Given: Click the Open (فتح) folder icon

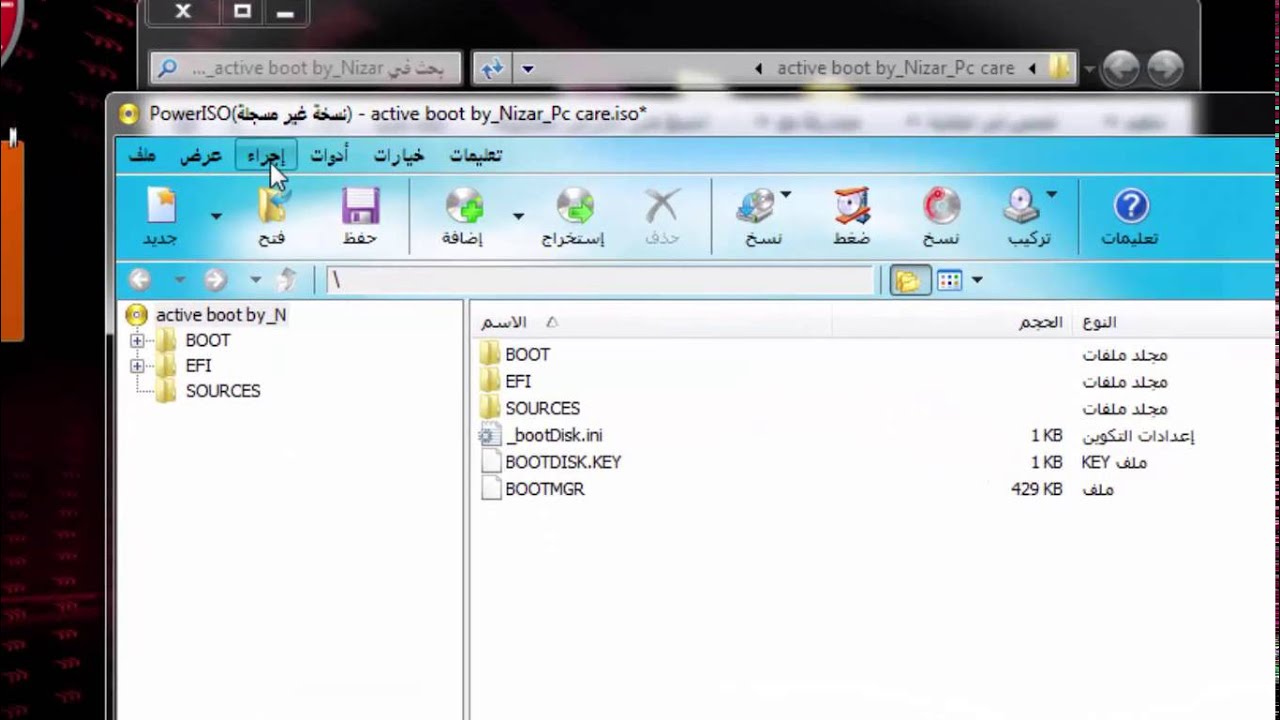Looking at the screenshot, I should click(x=272, y=206).
